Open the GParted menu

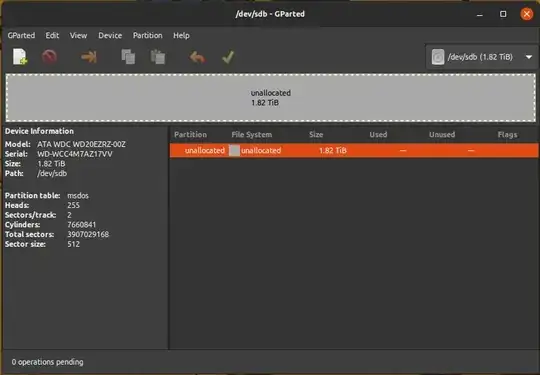[x=21, y=35]
